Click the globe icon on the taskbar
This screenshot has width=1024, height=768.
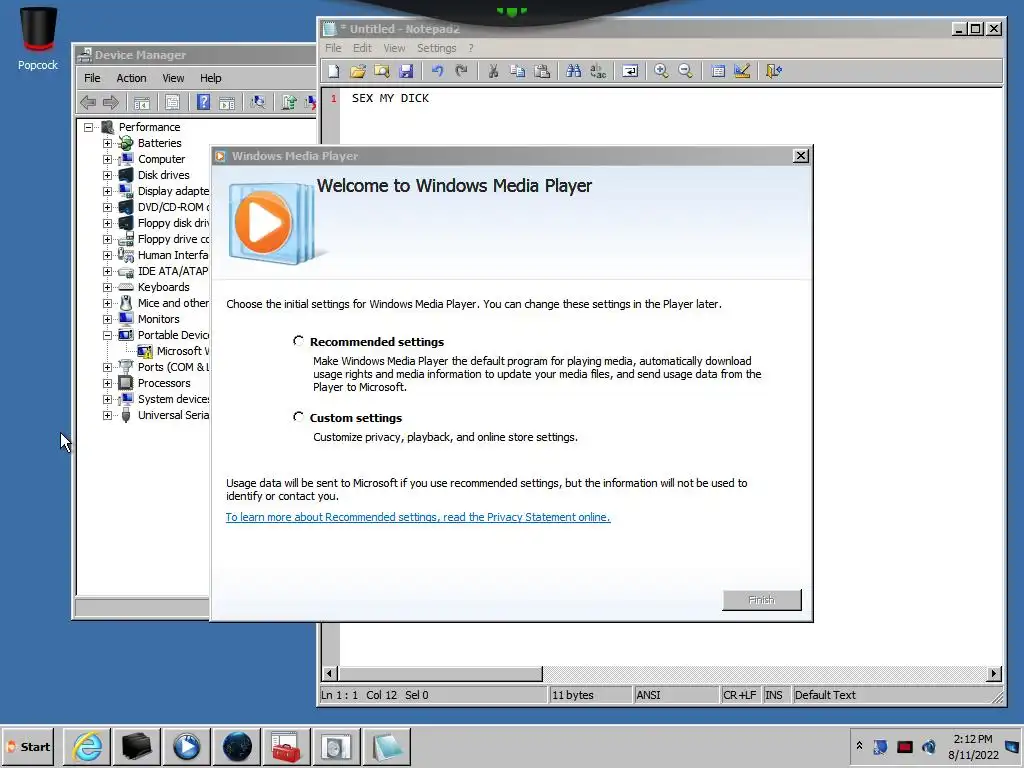(236, 746)
